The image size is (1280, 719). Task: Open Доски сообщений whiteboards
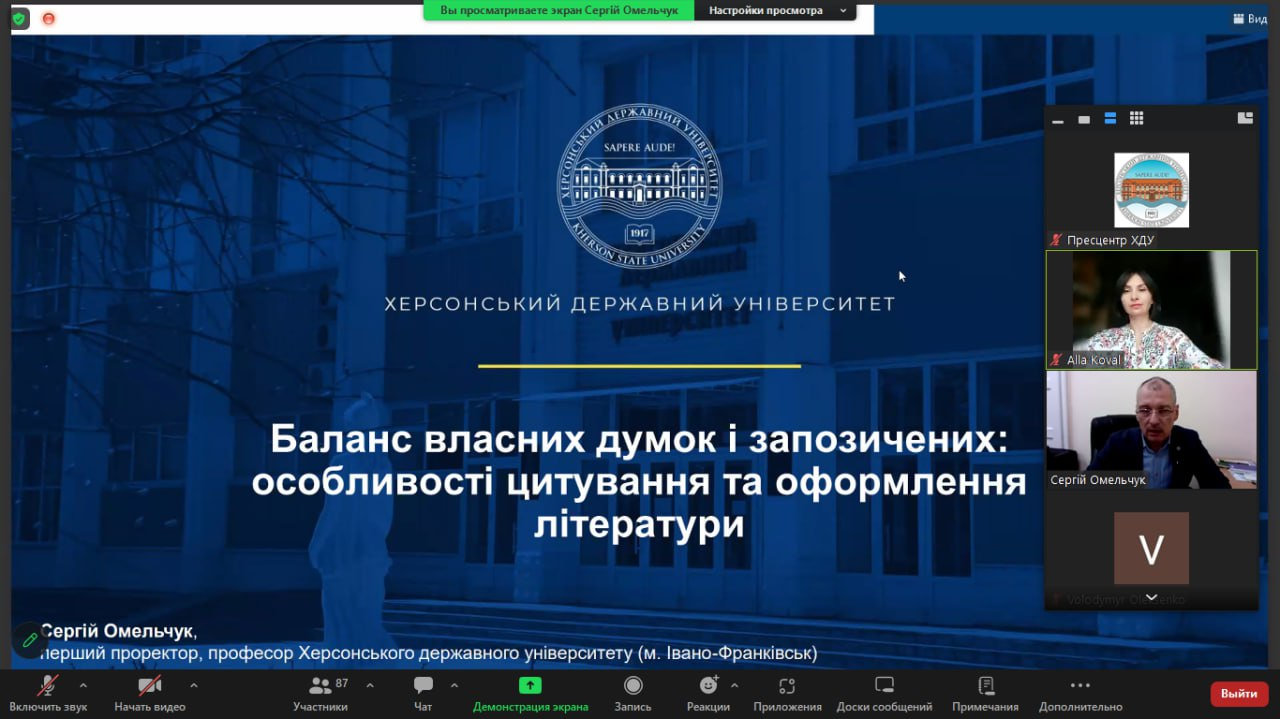point(885,693)
